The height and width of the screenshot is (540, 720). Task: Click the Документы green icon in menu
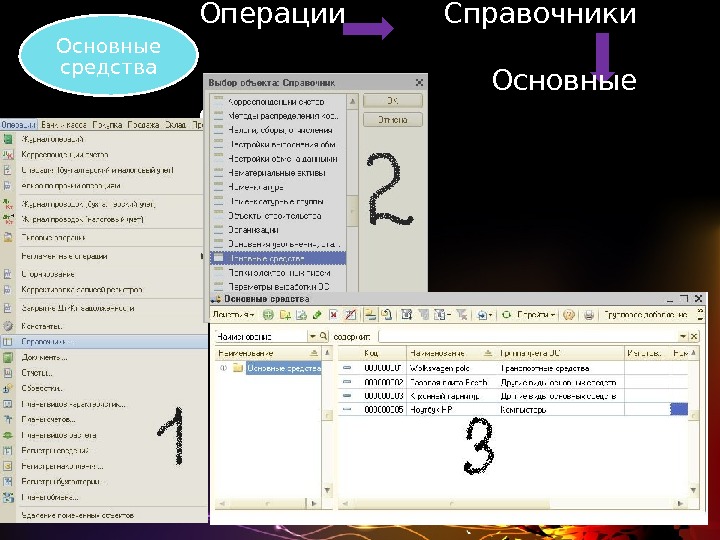pos(8,357)
